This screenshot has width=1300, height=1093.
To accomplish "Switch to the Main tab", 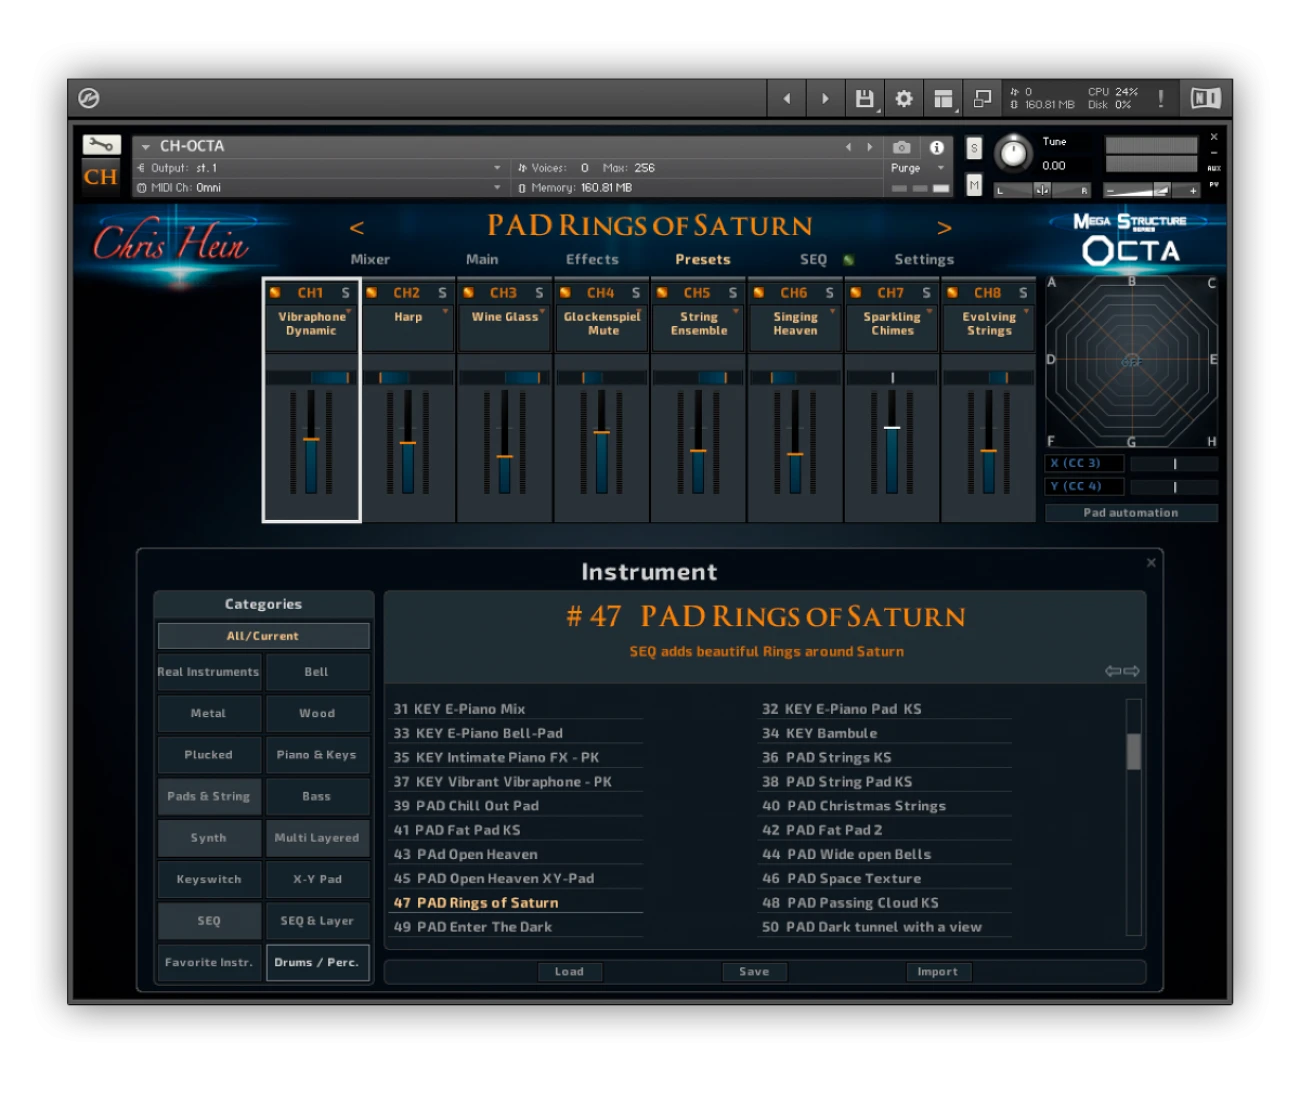I will 482,259.
